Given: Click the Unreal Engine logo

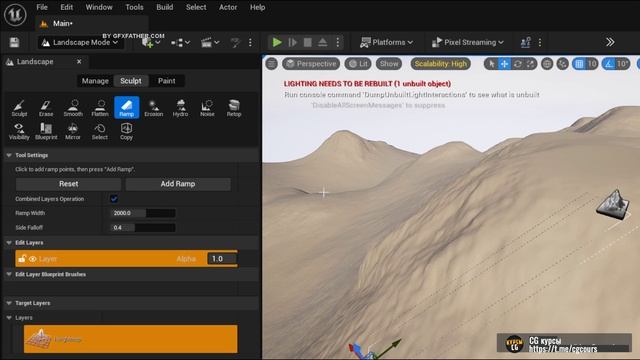Looking at the screenshot, I should pos(15,15).
